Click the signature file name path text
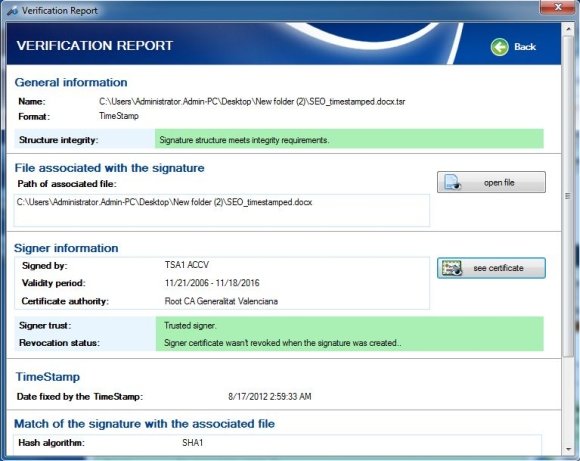The width and height of the screenshot is (580, 461). click(252, 101)
